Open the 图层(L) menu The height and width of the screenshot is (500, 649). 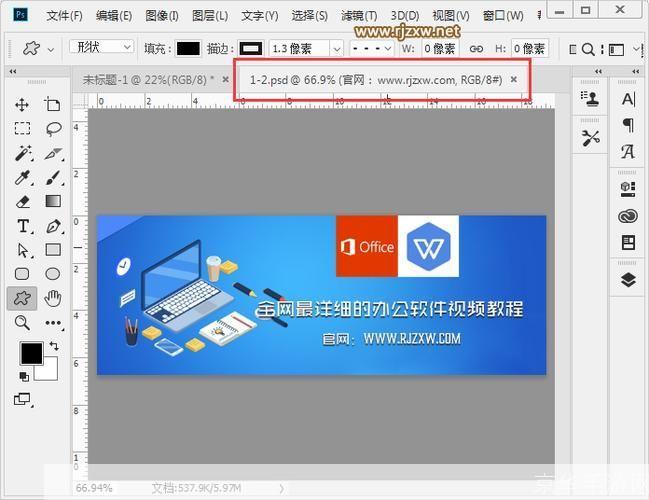210,16
